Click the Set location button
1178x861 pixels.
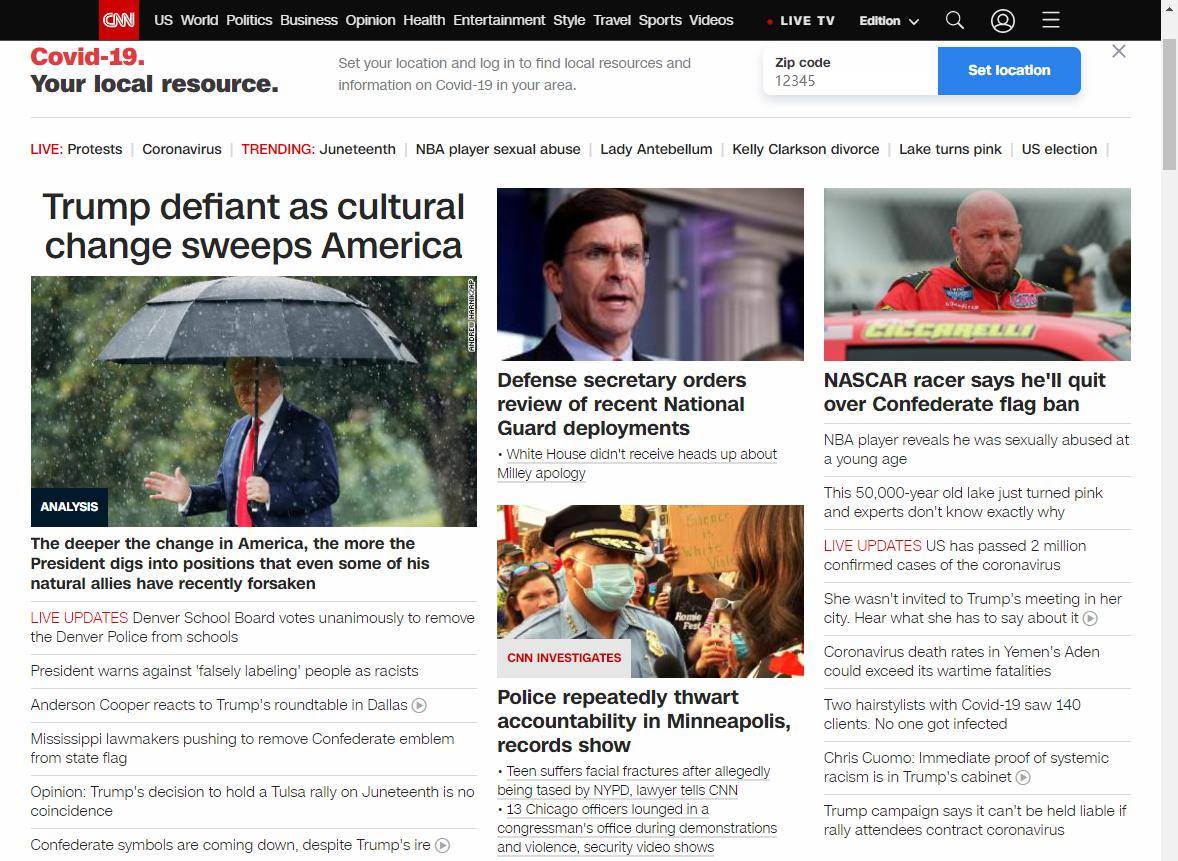pyautogui.click(x=1009, y=71)
